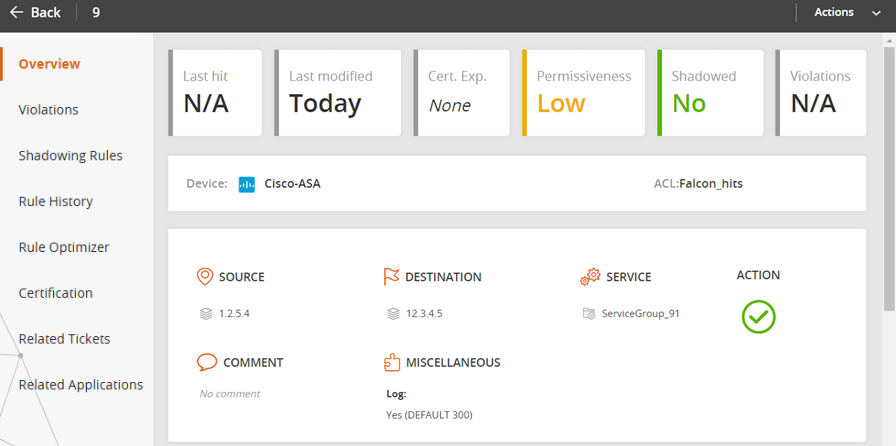Click the Service gears icon
The width and height of the screenshot is (896, 446).
tap(590, 276)
